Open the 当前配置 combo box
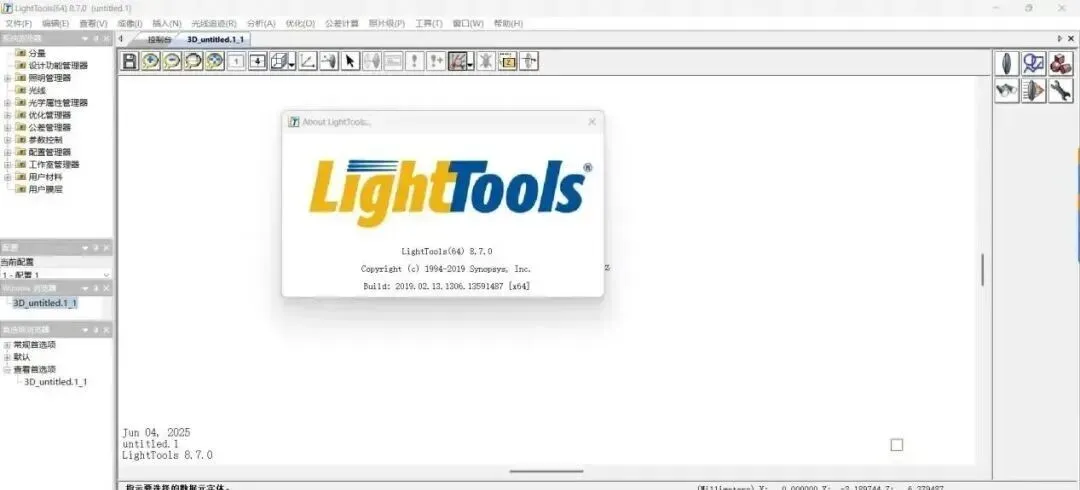The image size is (1080, 490). point(56,275)
